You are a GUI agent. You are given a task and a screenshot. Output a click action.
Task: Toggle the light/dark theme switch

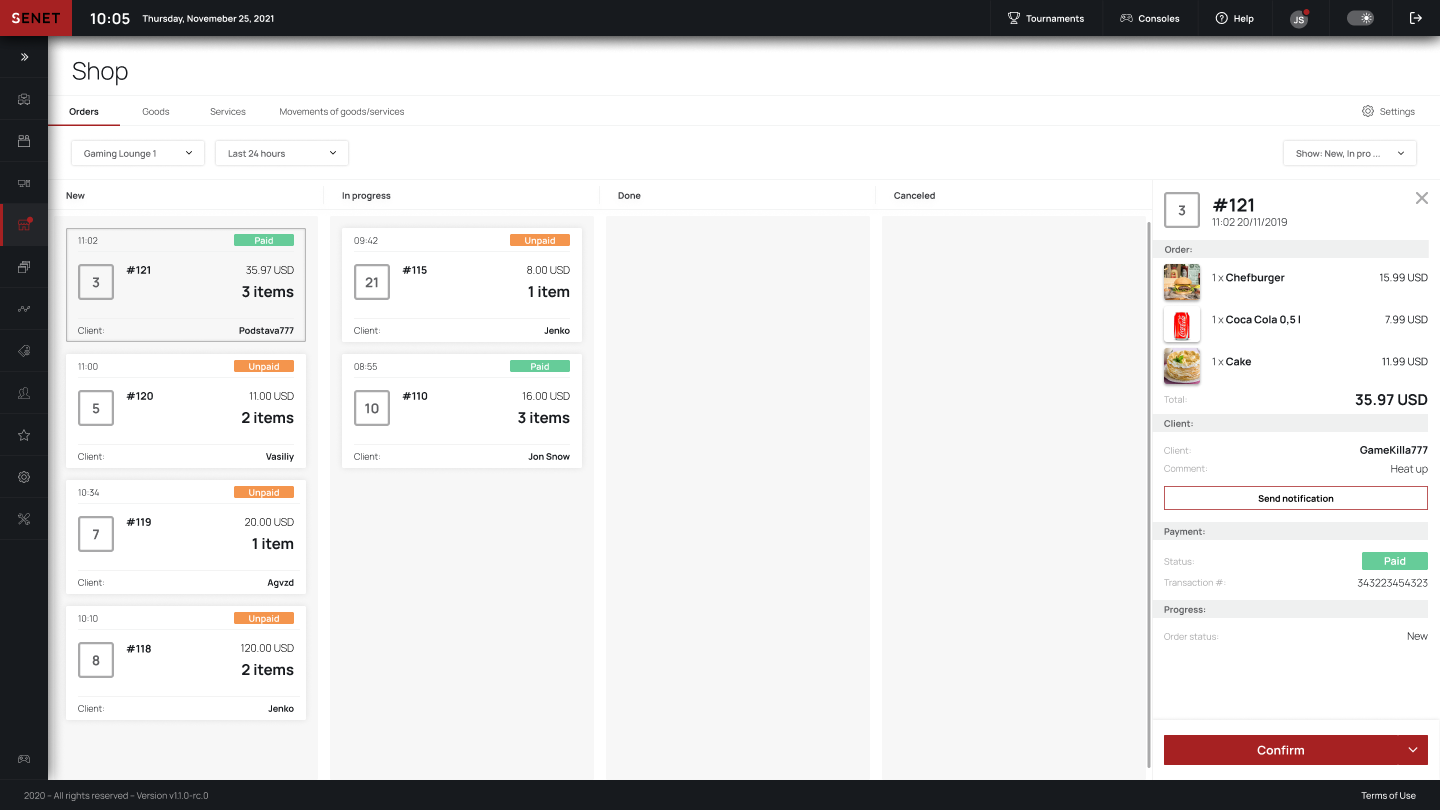tap(1360, 18)
